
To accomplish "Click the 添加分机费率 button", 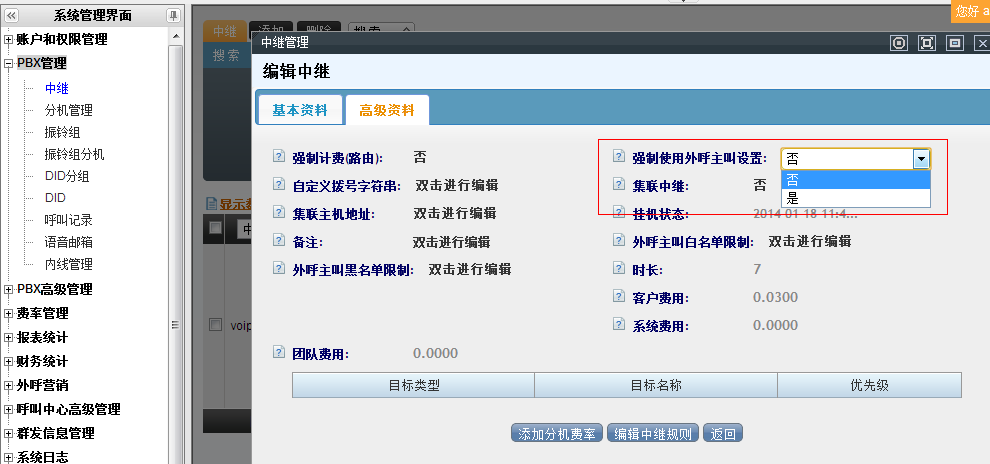I will pos(557,434).
